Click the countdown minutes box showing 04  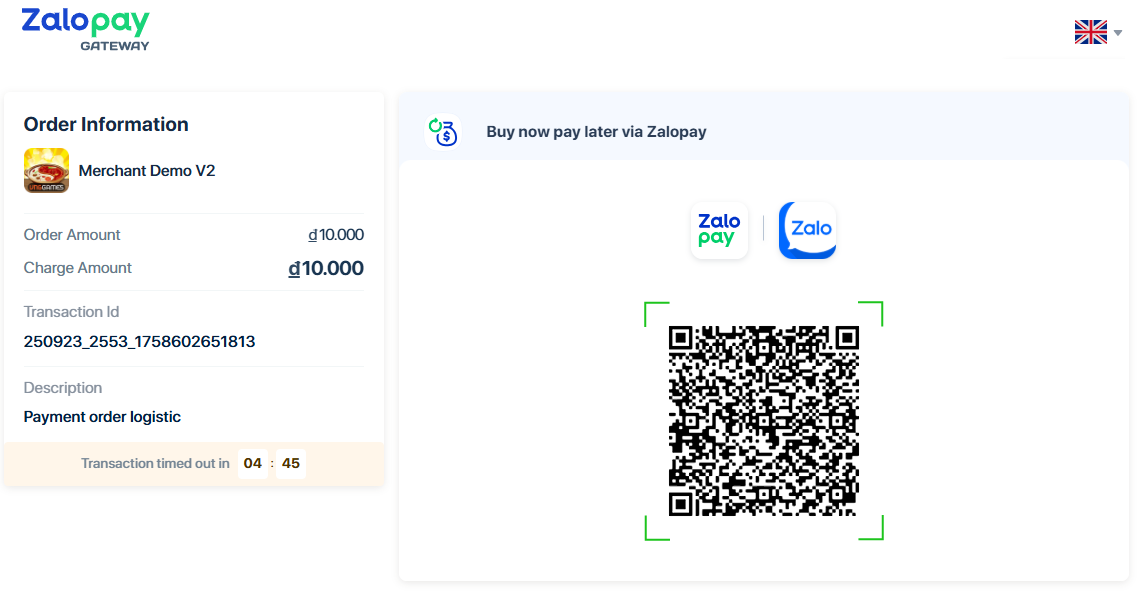[253, 464]
